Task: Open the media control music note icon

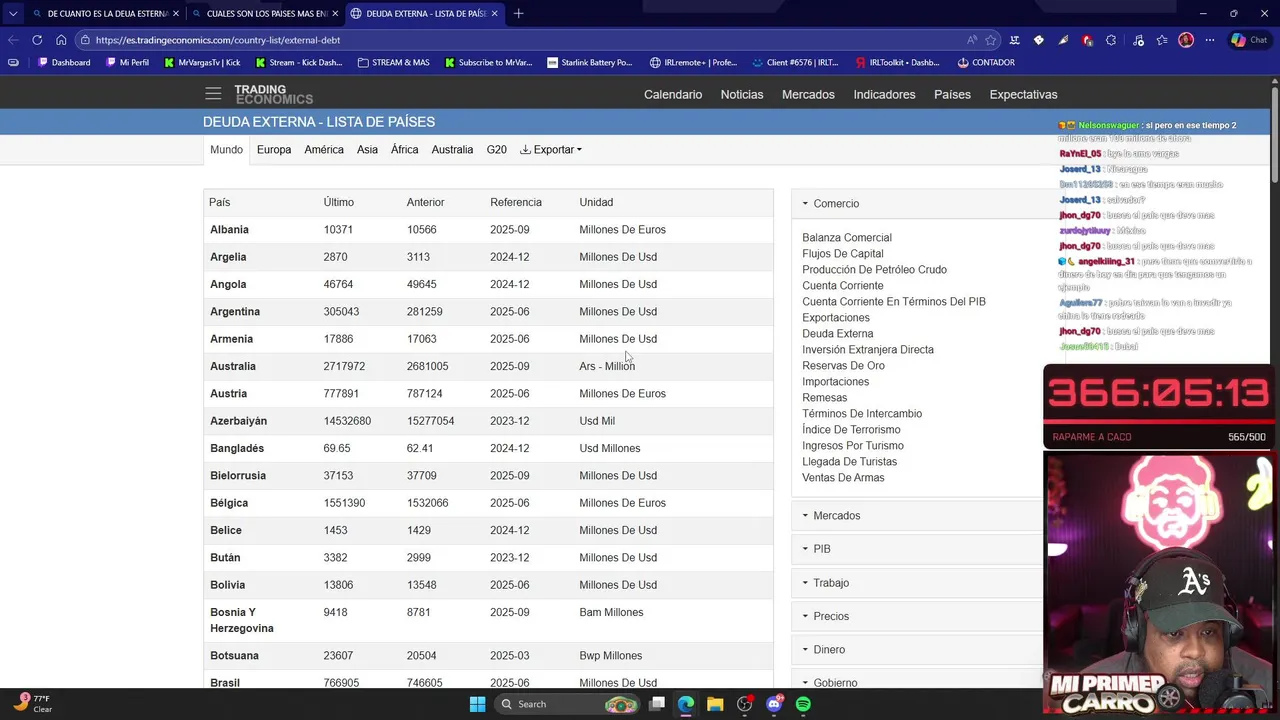Action: (1139, 40)
